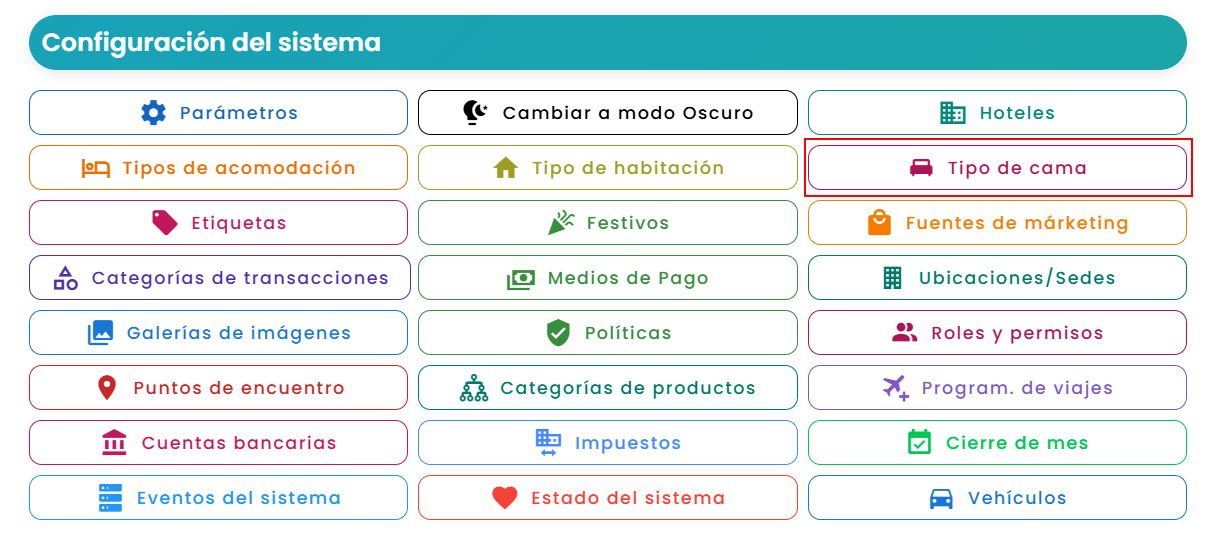Select Cuentas bancarias option
Screen dimensions: 1223x545
(x=219, y=443)
